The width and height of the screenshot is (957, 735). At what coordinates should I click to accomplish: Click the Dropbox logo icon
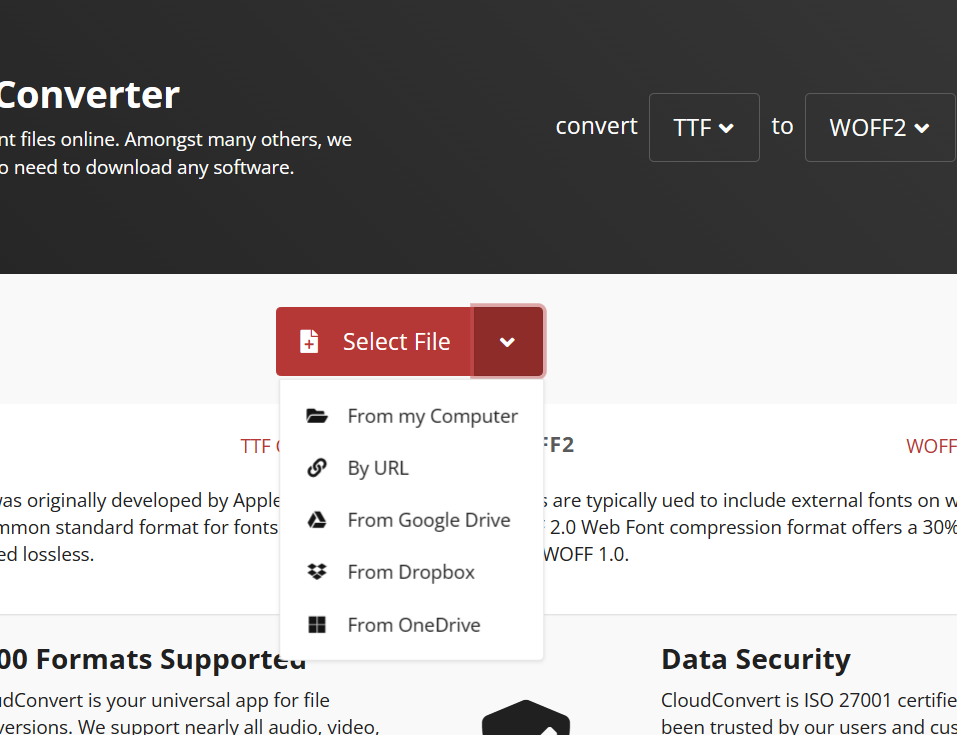pyautogui.click(x=317, y=572)
